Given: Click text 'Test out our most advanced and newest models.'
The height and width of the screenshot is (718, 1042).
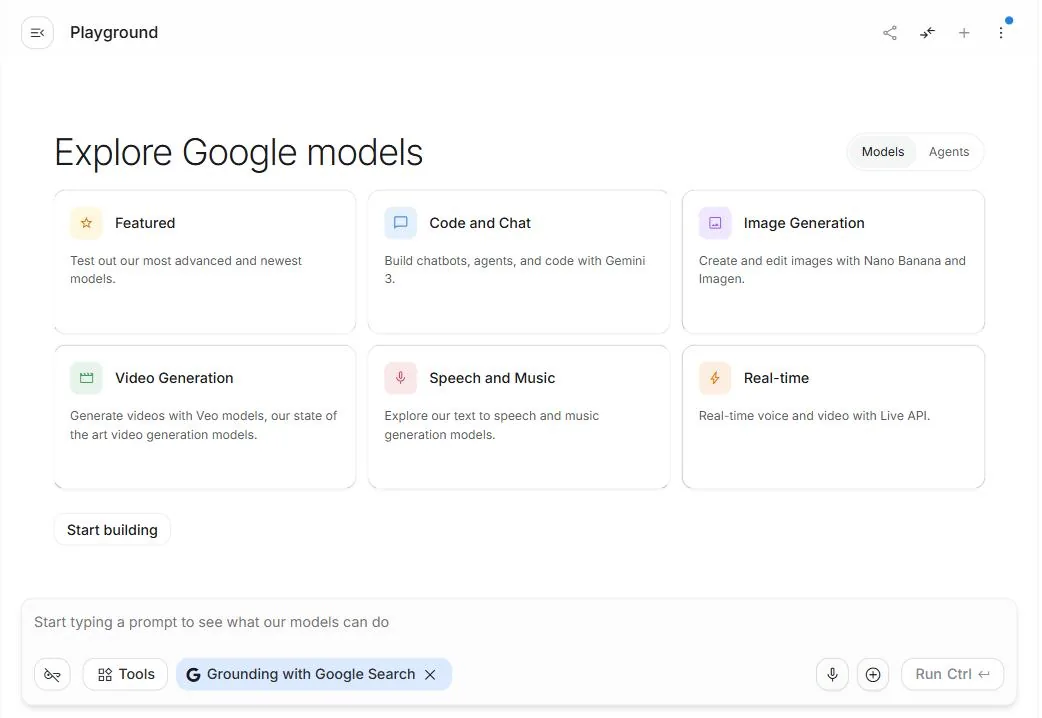Looking at the screenshot, I should 186,270.
